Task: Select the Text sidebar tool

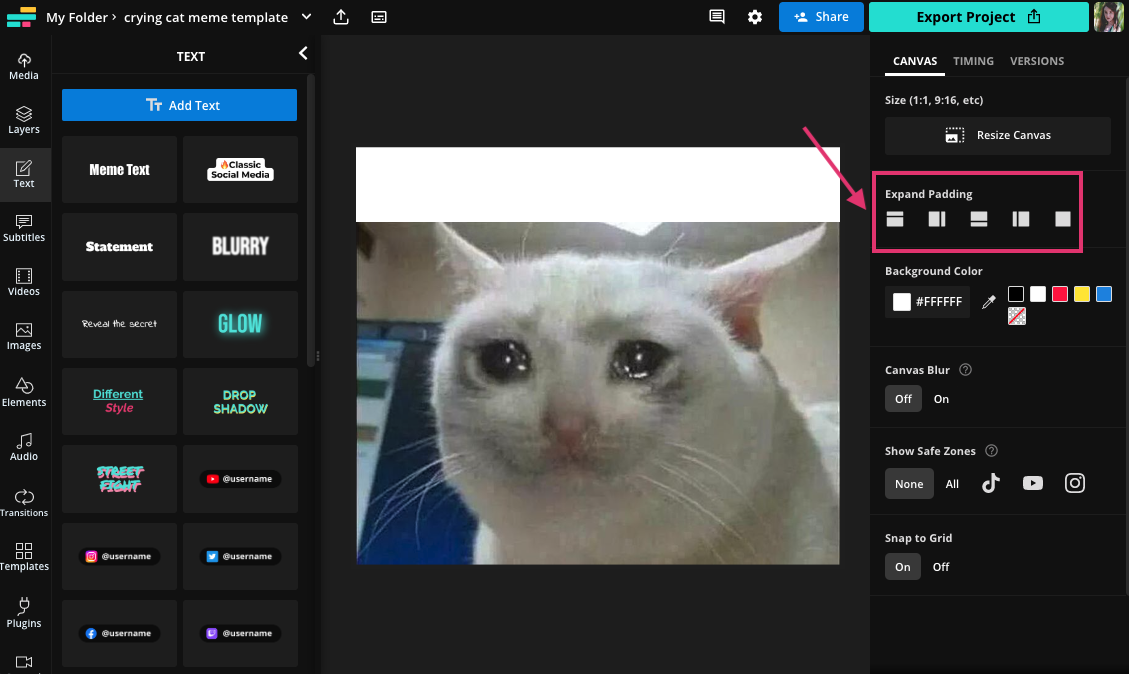Action: click(x=24, y=174)
